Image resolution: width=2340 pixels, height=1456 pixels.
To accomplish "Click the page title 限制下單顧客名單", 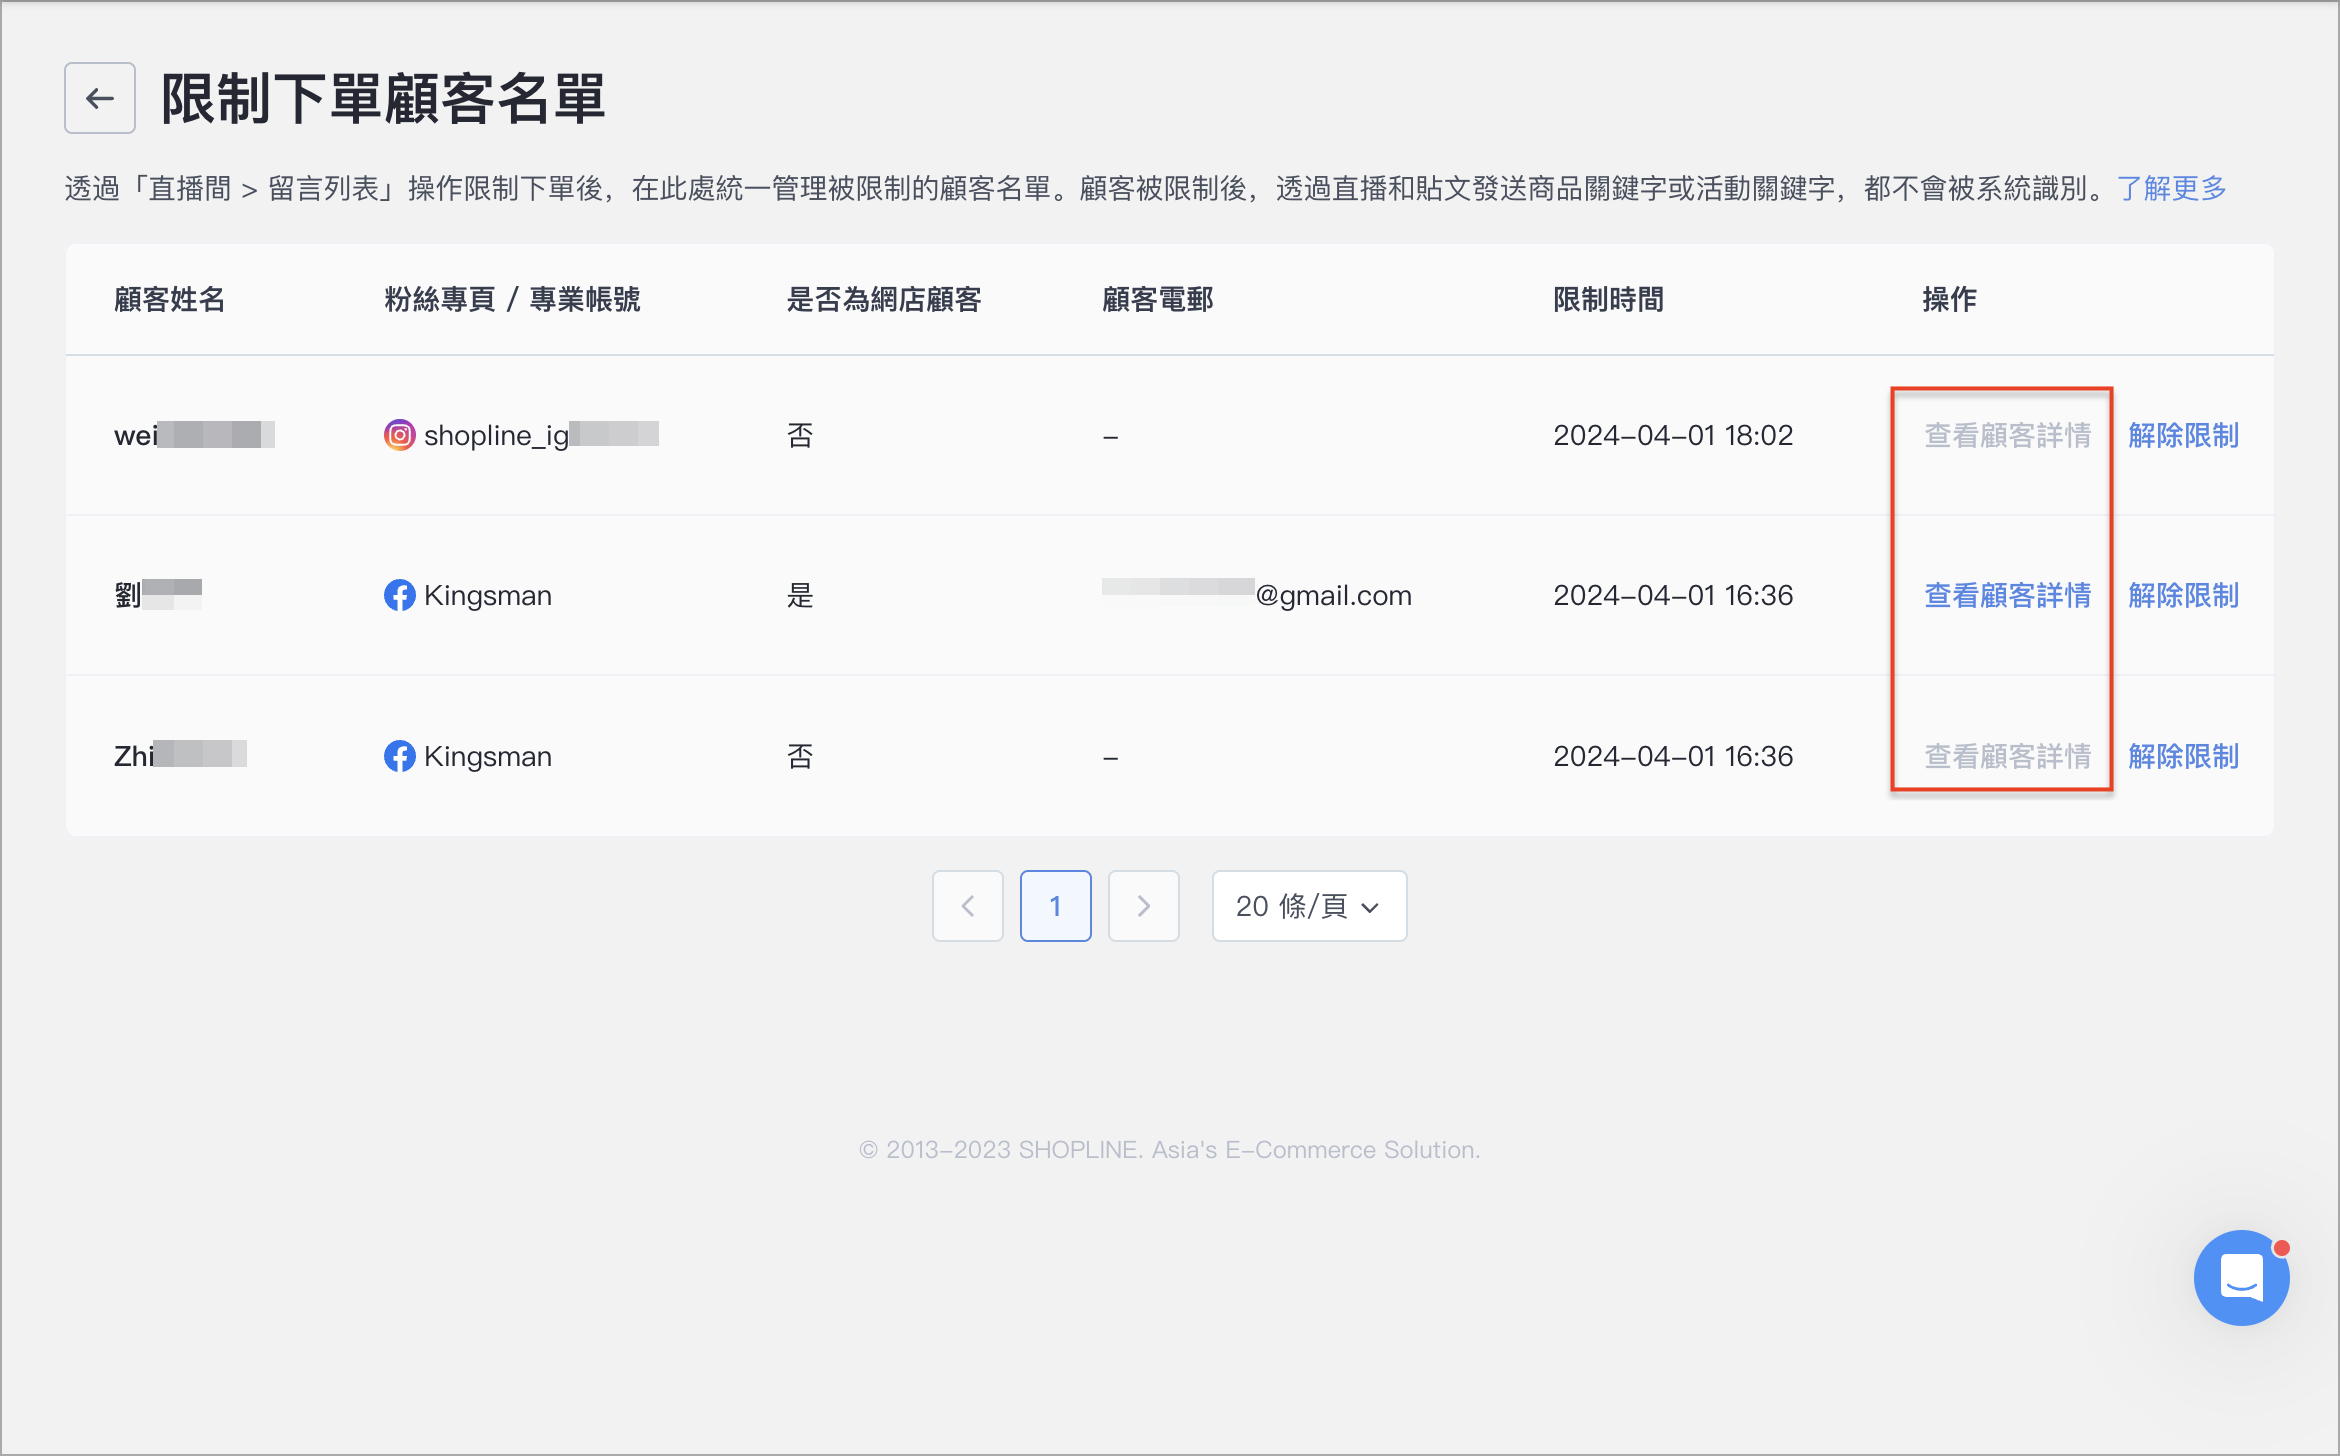I will (384, 98).
